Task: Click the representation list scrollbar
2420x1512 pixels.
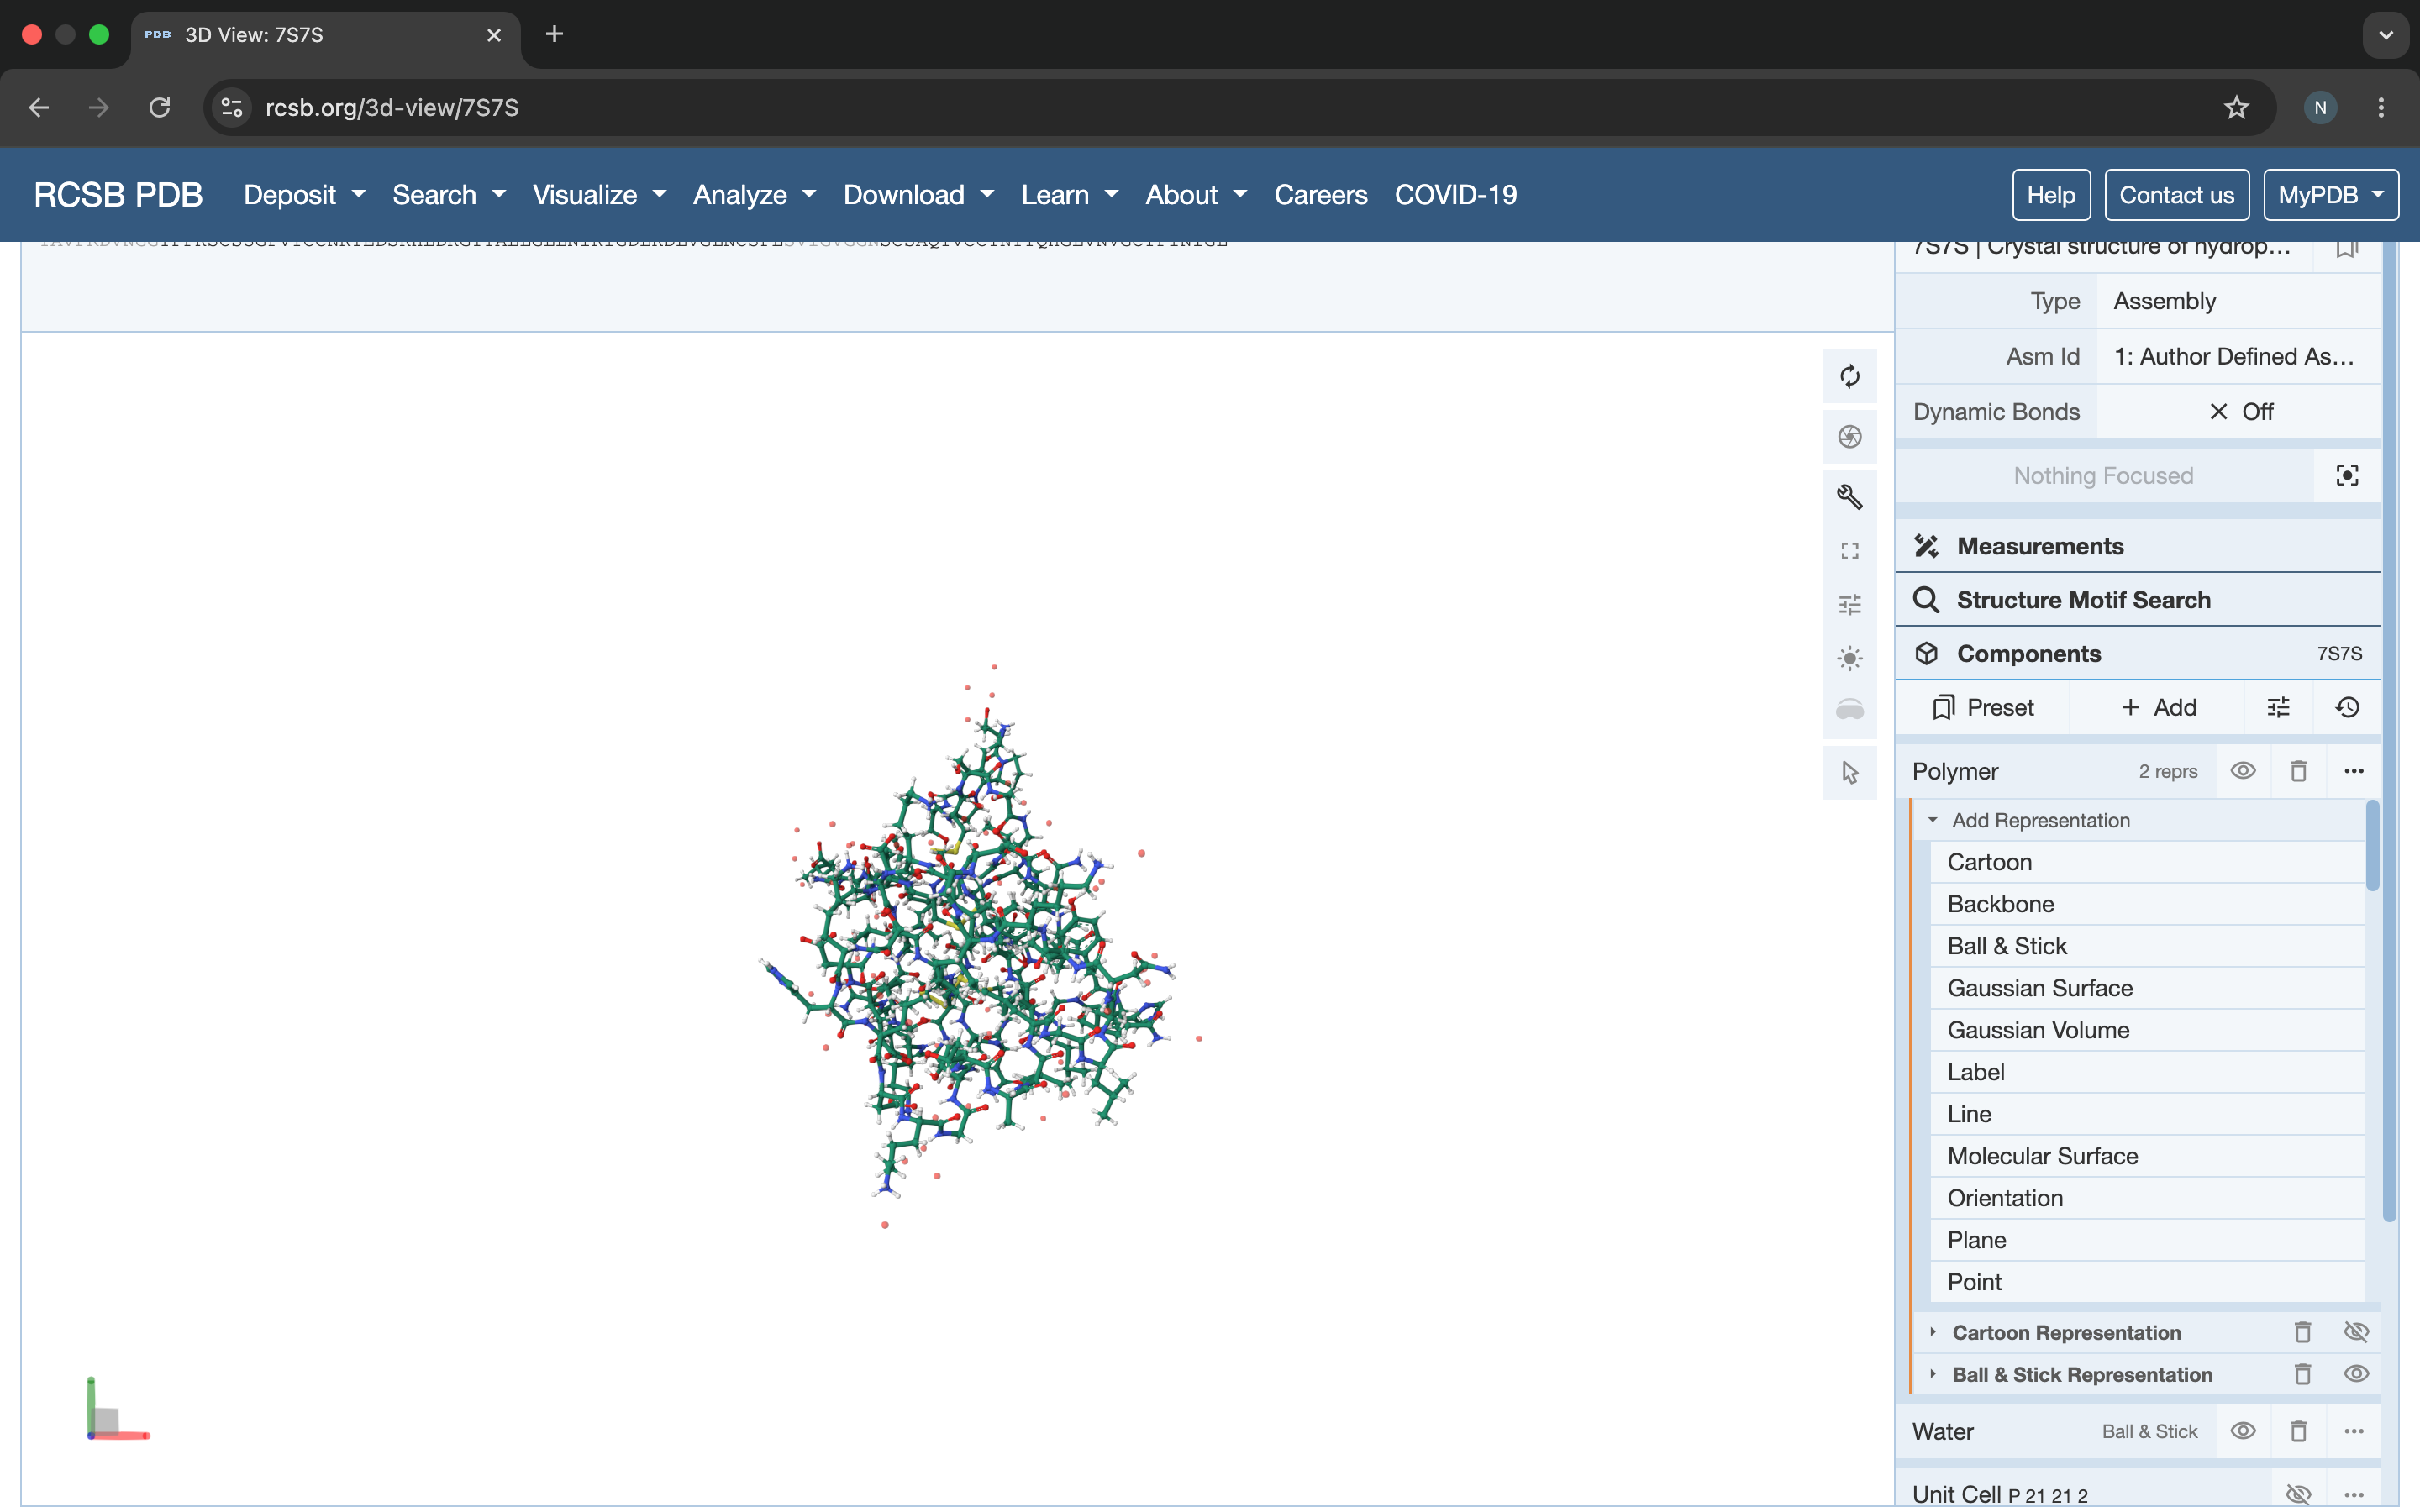Action: [x=2372, y=846]
